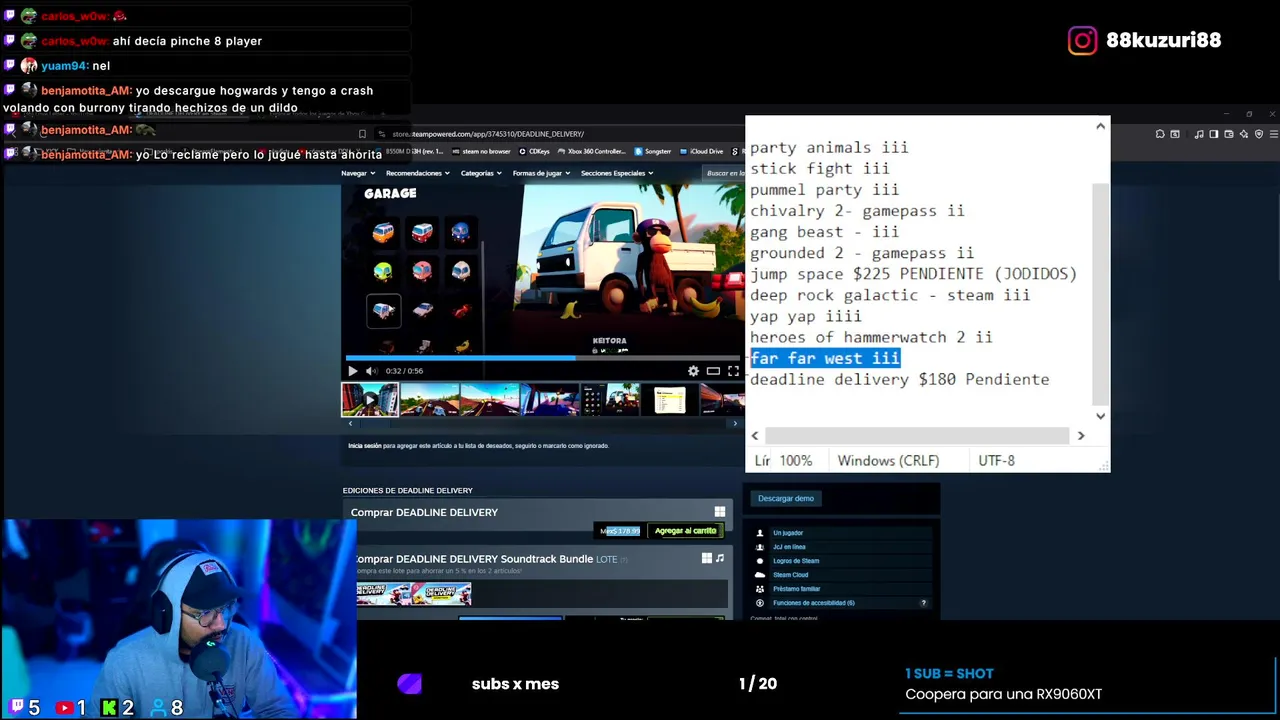Open the browser hamburger menu

click(x=1273, y=134)
